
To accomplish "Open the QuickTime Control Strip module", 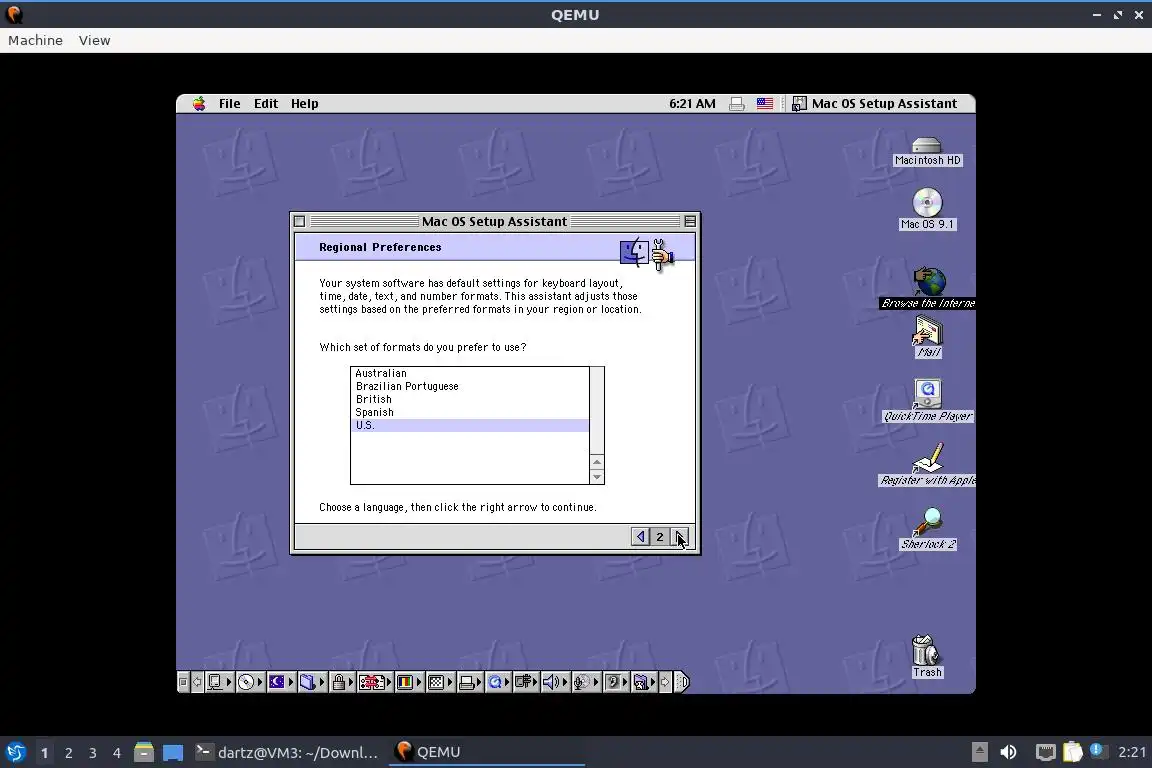I will coord(499,682).
